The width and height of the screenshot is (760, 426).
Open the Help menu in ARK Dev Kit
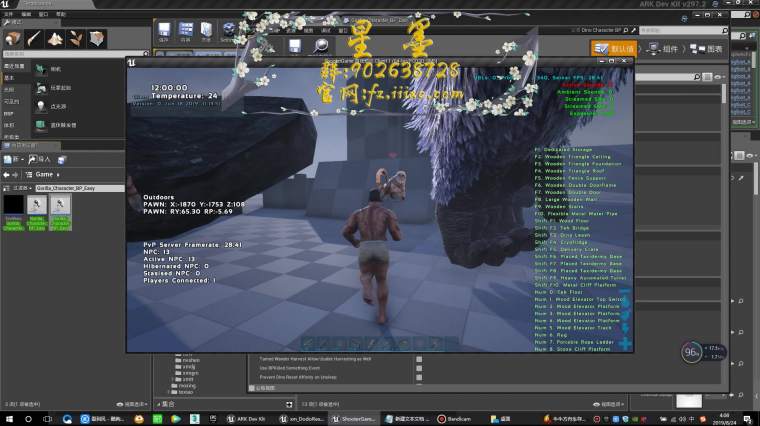tap(61, 14)
